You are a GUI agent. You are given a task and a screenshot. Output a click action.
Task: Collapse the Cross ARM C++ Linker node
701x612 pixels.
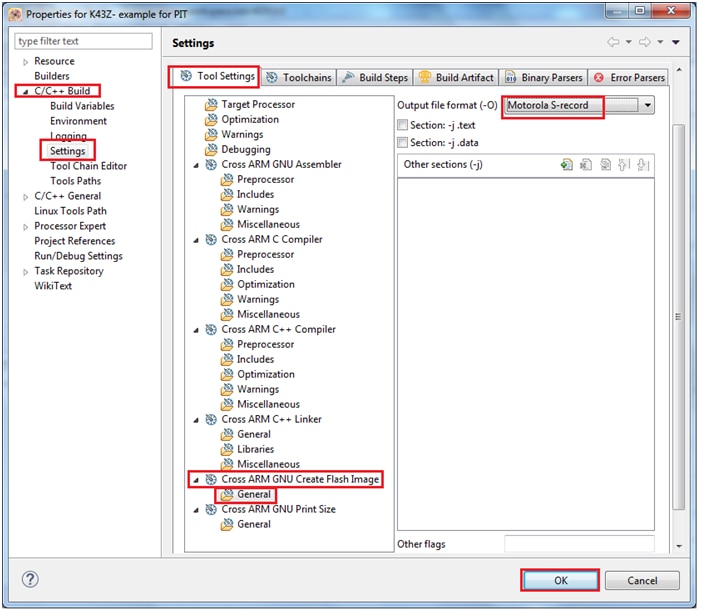[x=196, y=420]
